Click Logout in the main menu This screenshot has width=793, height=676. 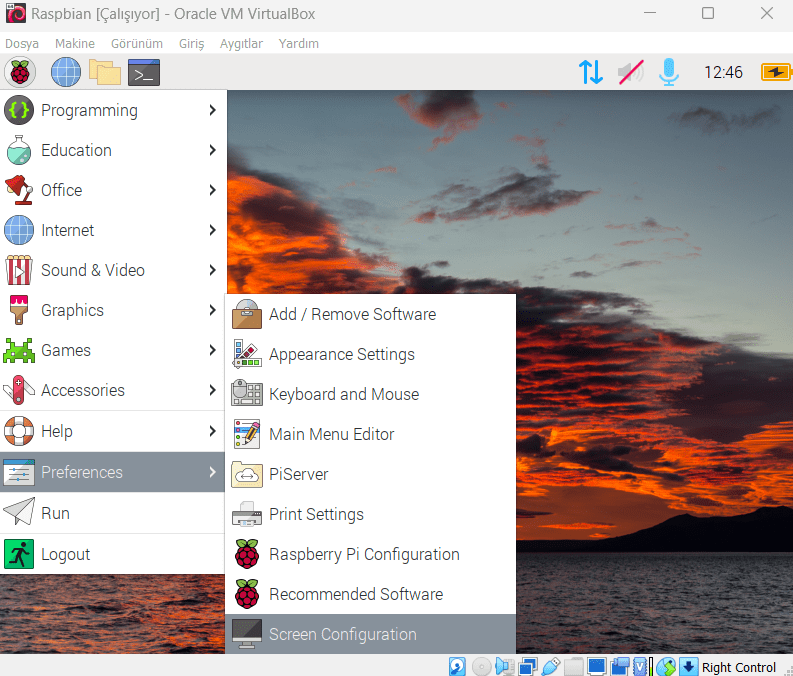tap(65, 554)
